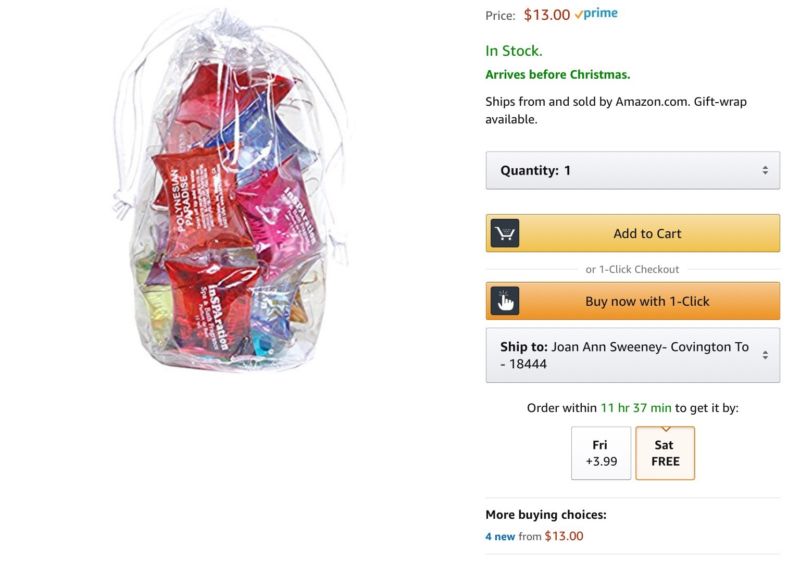This screenshot has width=800, height=561.
Task: Click the Ship to selector arrows icon
Action: (765, 355)
